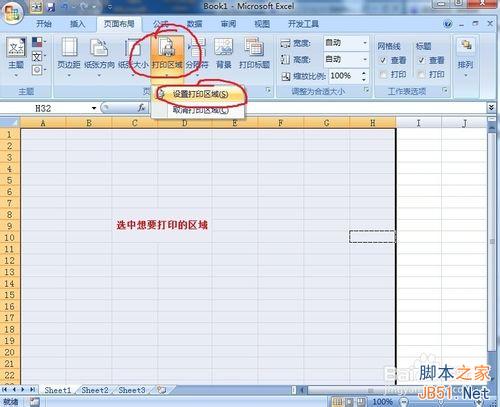Open the Name Box dropdown arrow
This screenshot has height=407, width=500.
pos(94,108)
